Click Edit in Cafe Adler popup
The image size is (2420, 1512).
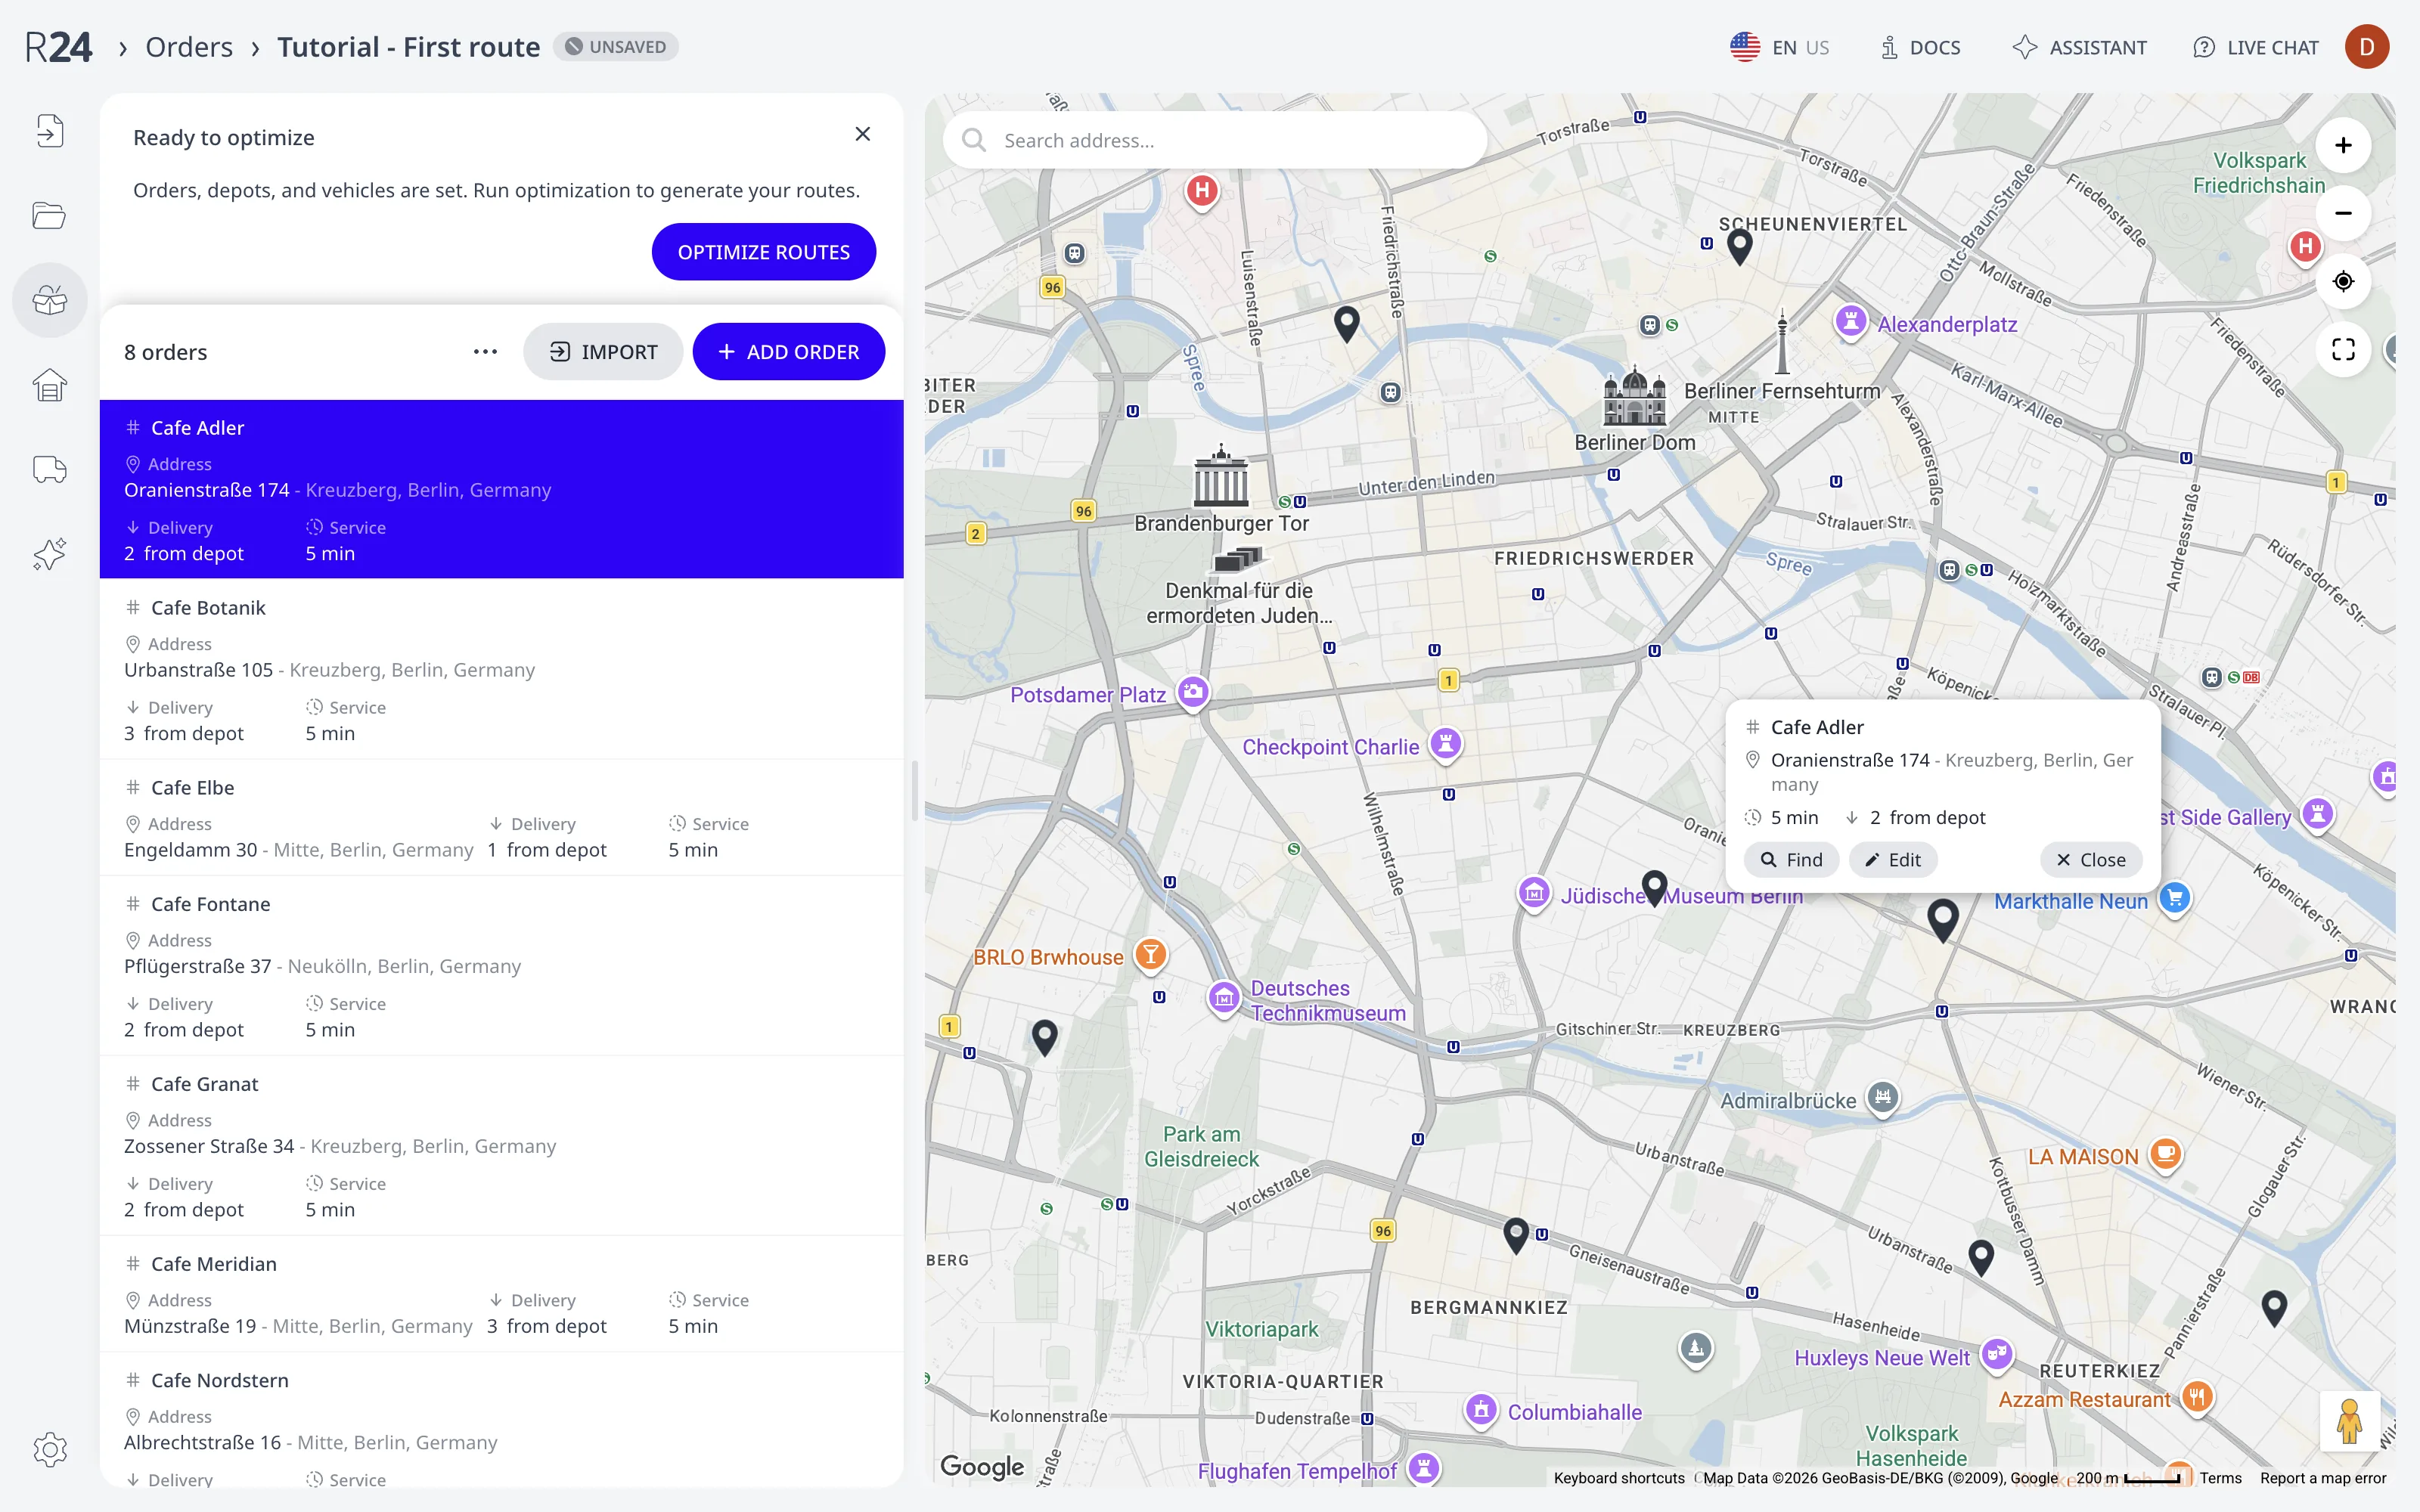pos(1893,860)
